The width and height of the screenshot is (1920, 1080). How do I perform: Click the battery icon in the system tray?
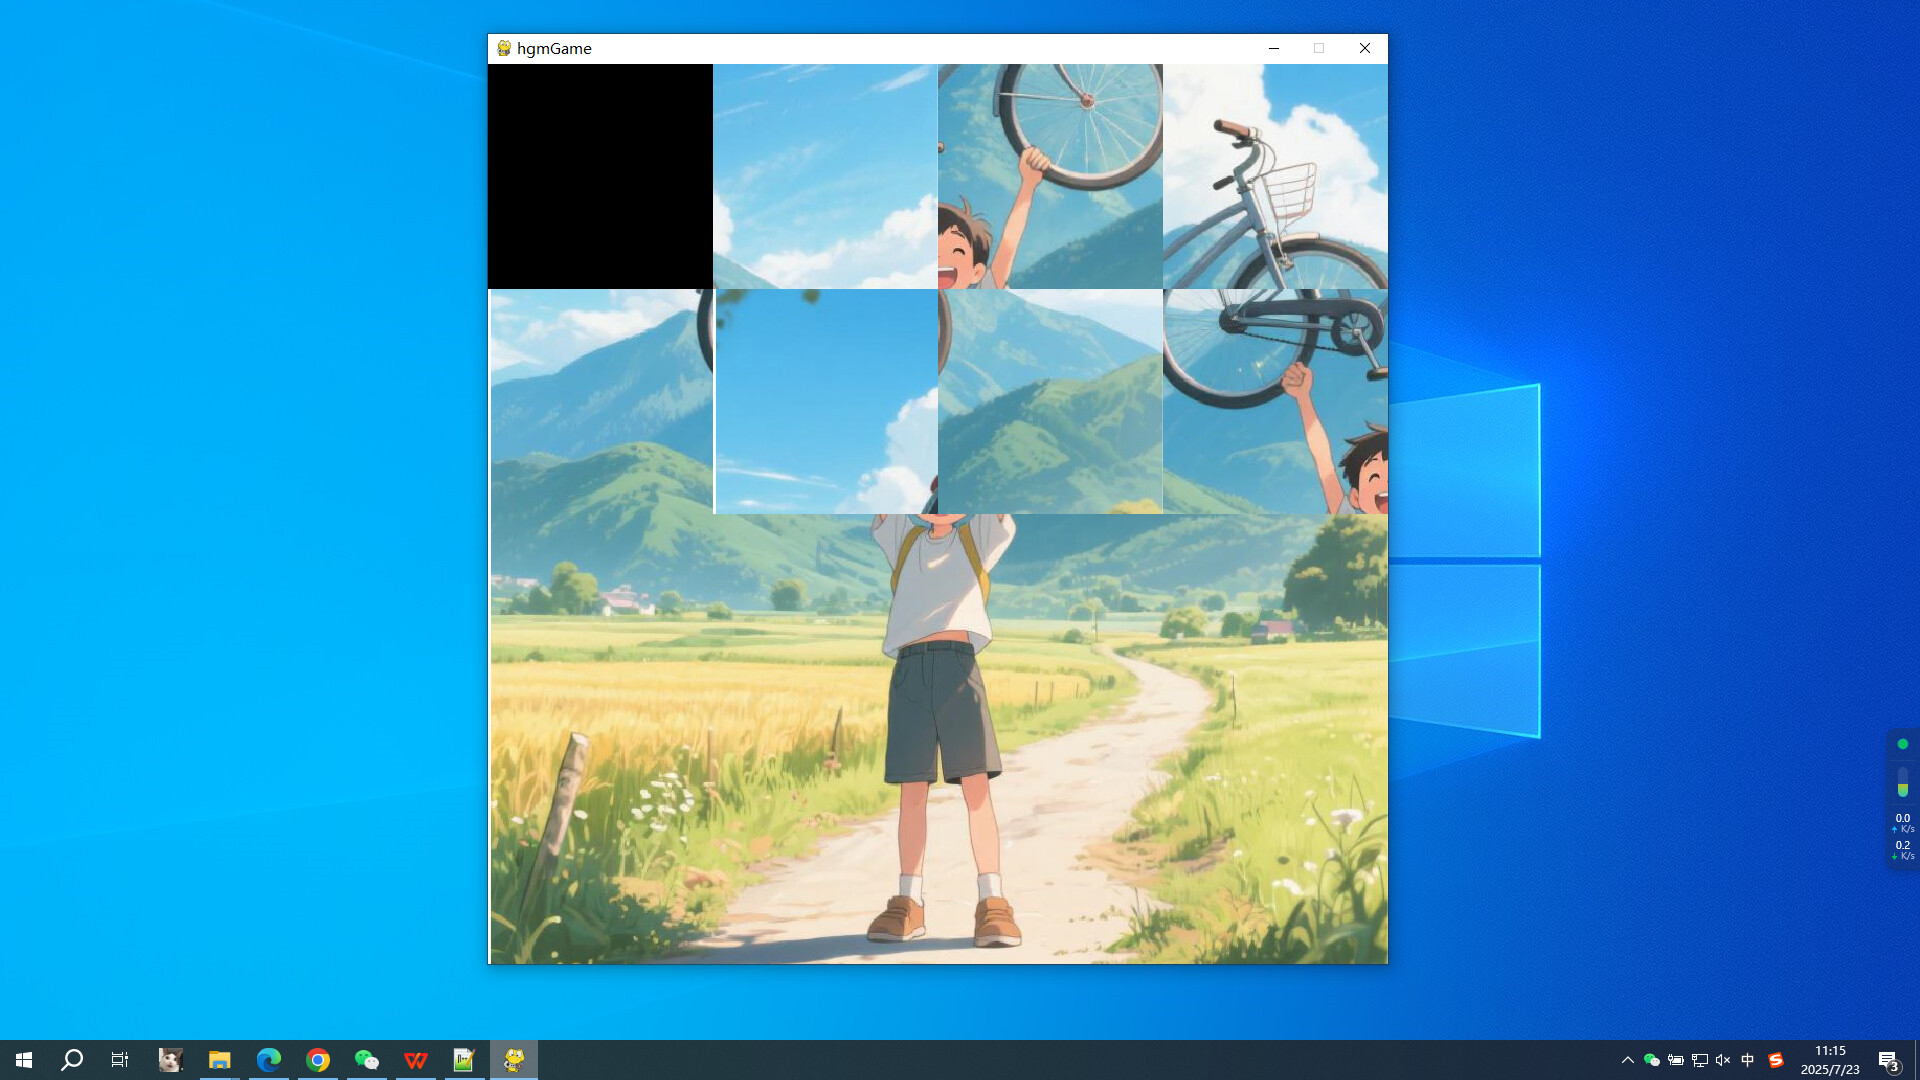[x=1675, y=1059]
